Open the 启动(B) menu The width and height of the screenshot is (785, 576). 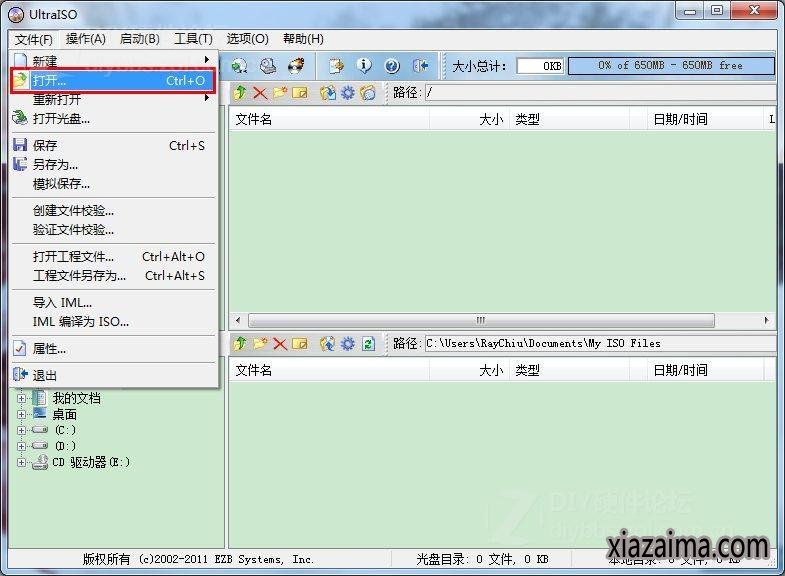(140, 39)
